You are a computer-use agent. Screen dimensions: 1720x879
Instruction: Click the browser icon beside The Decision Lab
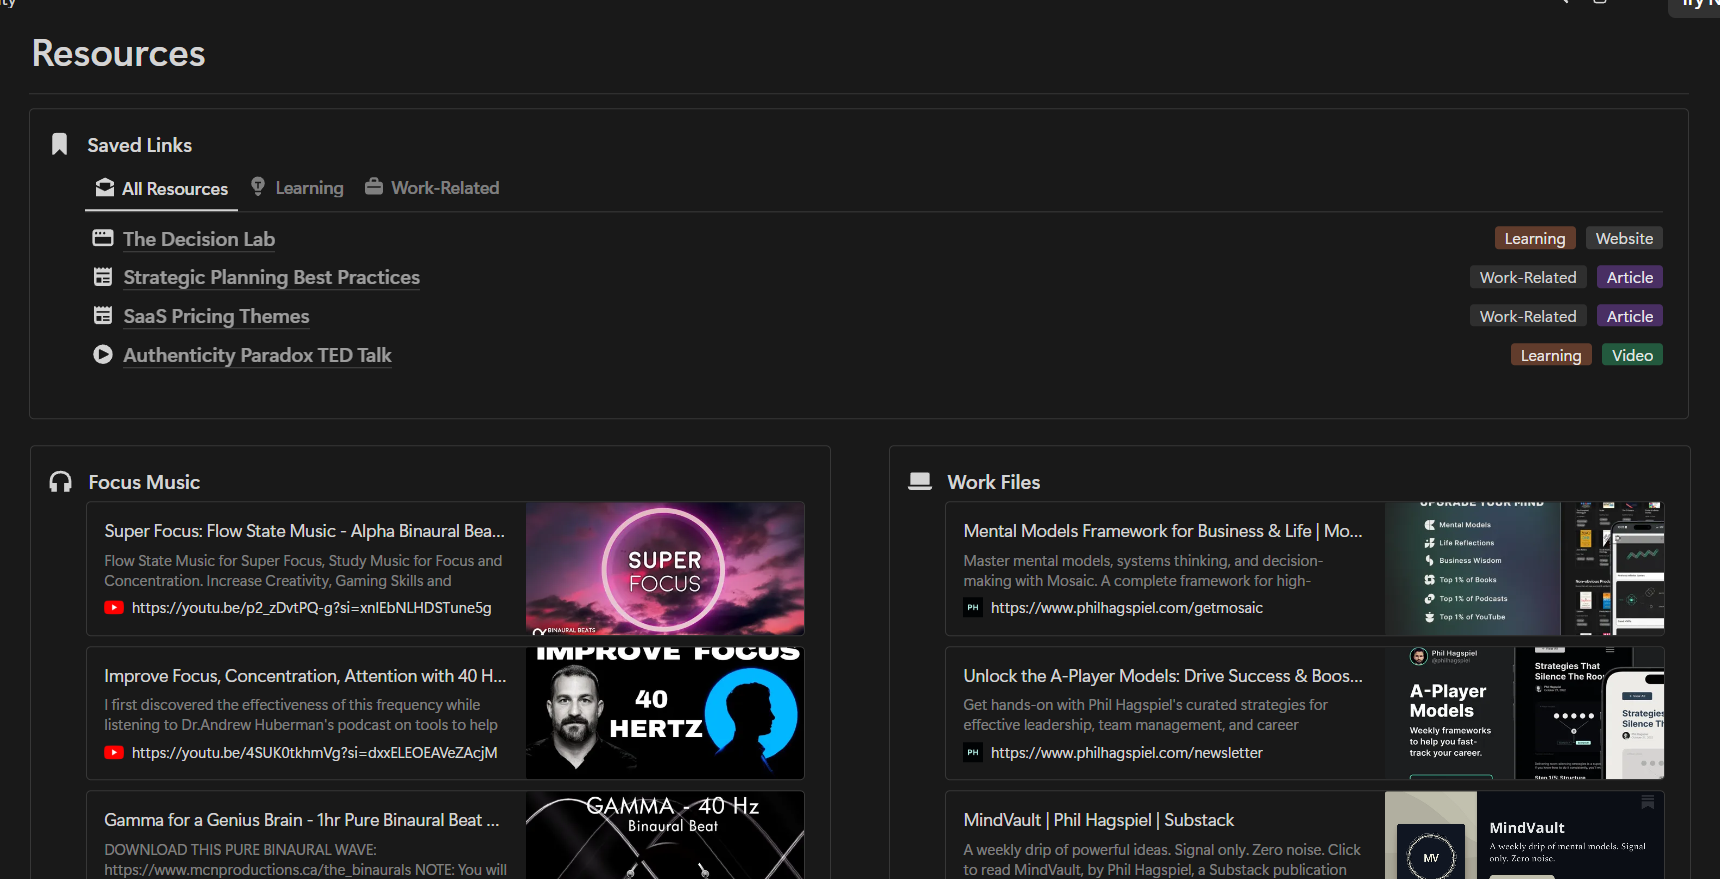103,238
